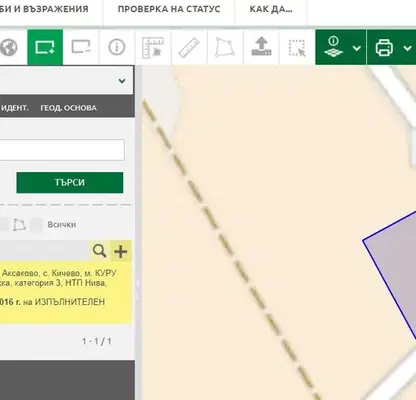The height and width of the screenshot is (400, 416).
Task: Activate the info identify tool
Action: (117, 47)
